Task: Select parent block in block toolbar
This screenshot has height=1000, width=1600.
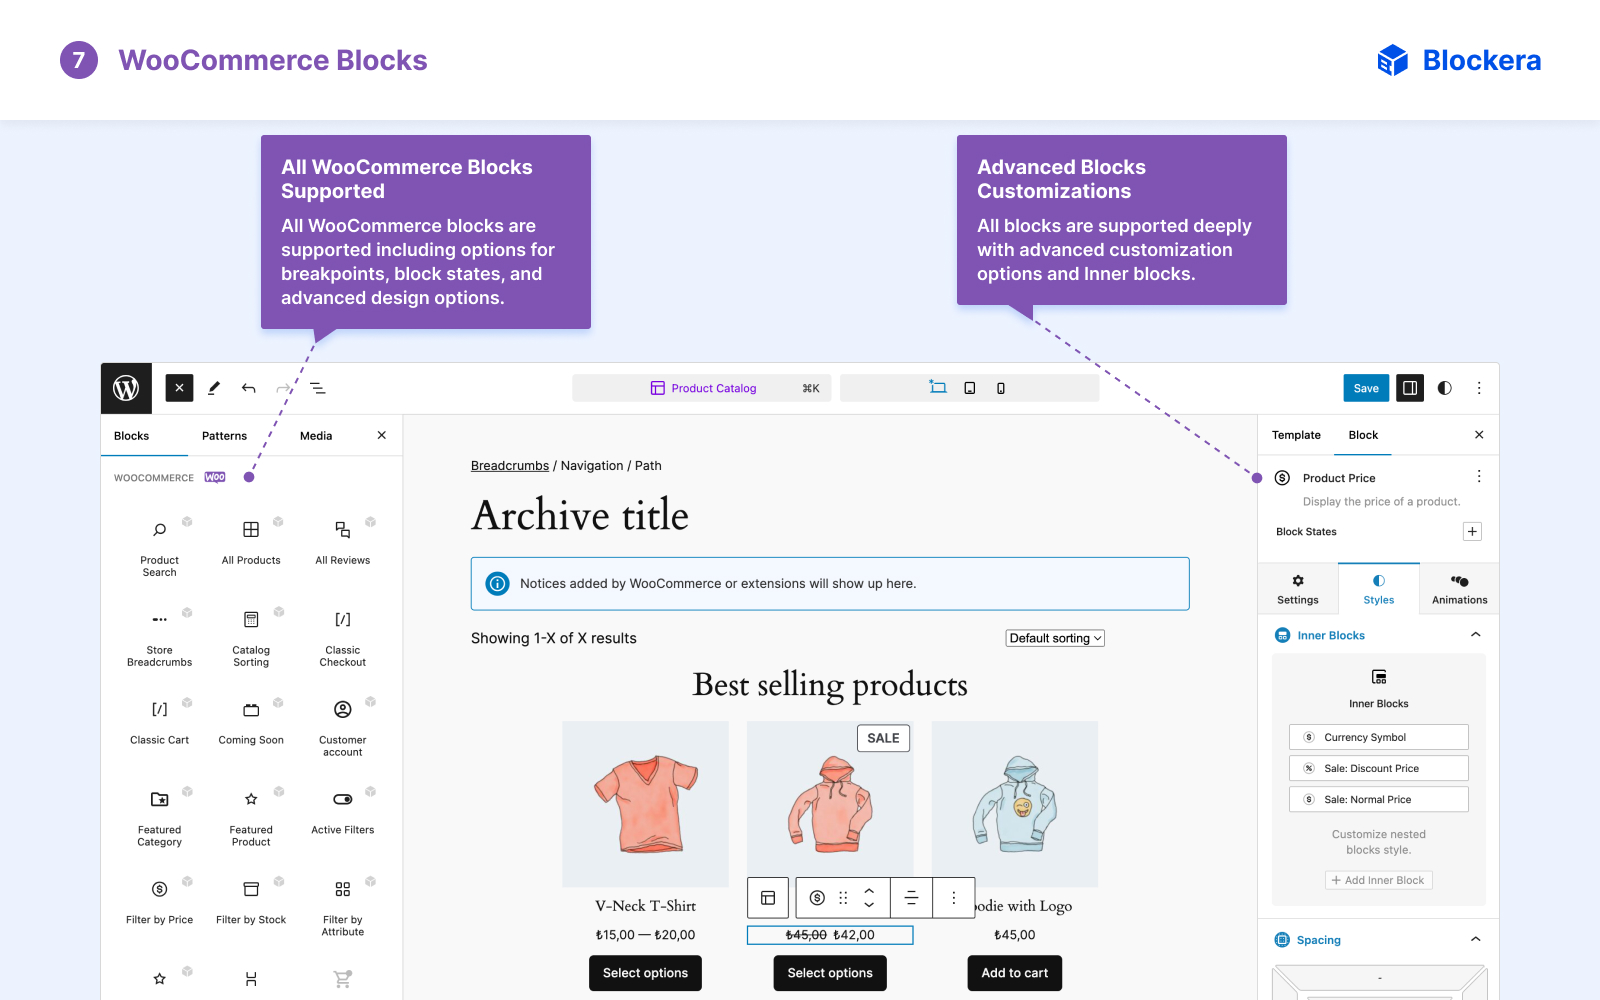Action: 768,898
